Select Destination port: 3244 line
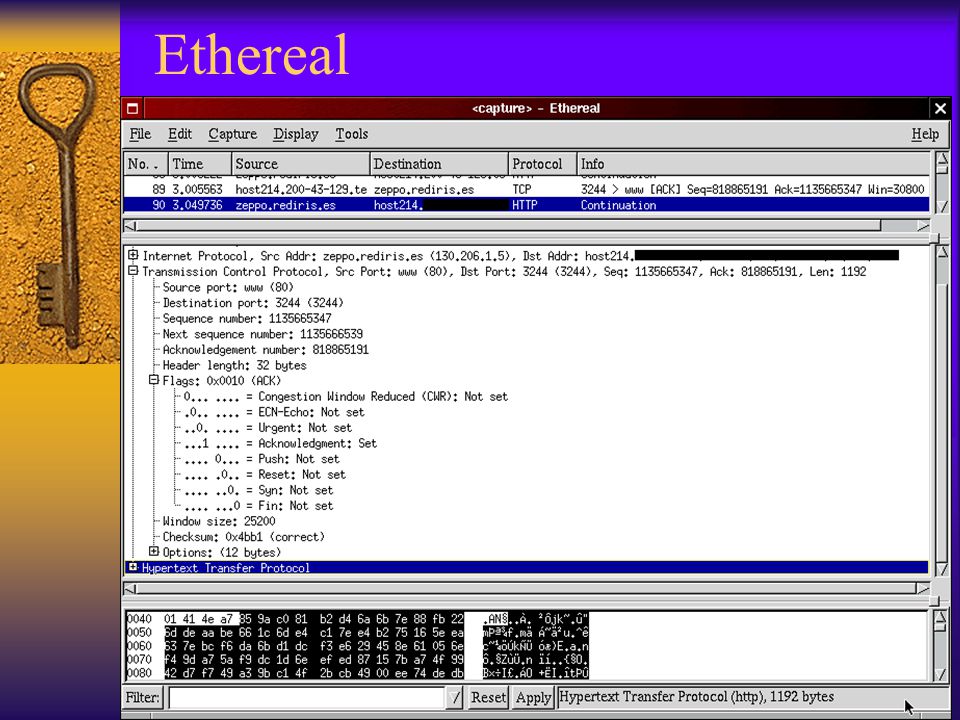This screenshot has height=720, width=960. (253, 303)
